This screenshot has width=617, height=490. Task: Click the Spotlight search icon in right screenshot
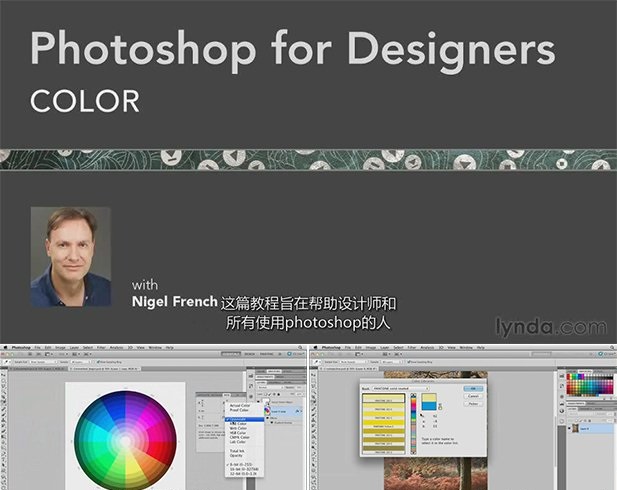tap(611, 348)
